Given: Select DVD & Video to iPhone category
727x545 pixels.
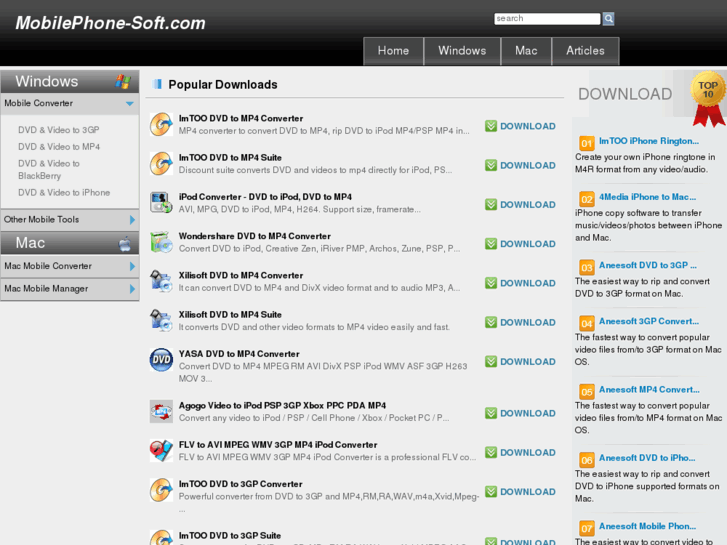Looking at the screenshot, I should (64, 192).
